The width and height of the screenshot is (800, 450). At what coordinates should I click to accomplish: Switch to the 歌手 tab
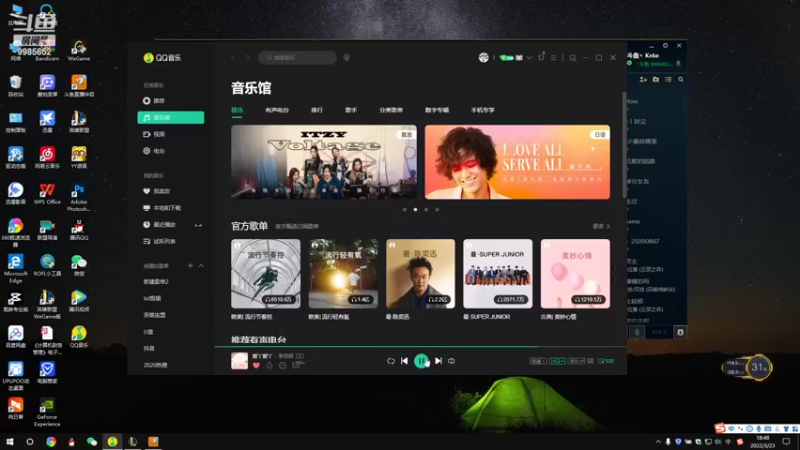point(351,110)
